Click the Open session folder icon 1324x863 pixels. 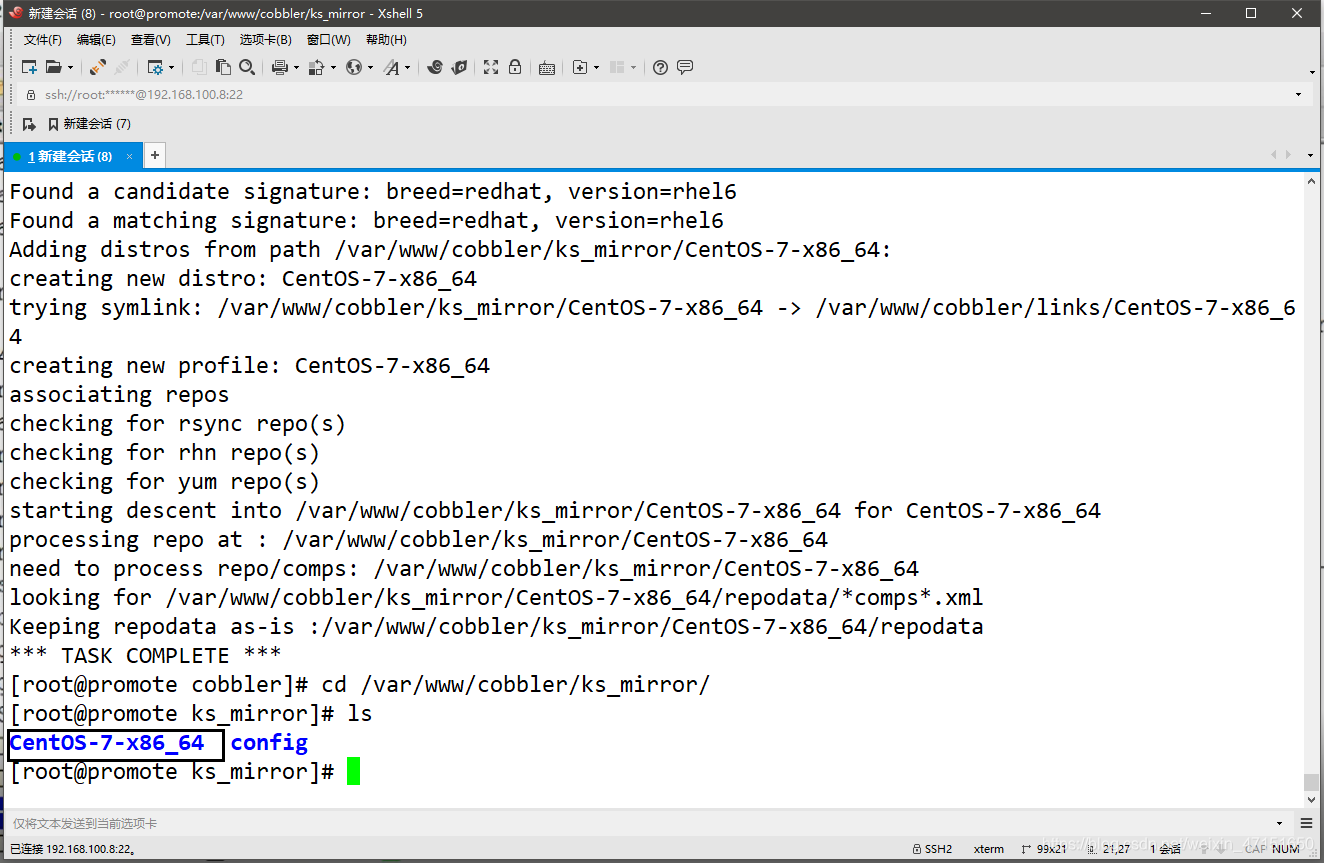click(x=53, y=68)
